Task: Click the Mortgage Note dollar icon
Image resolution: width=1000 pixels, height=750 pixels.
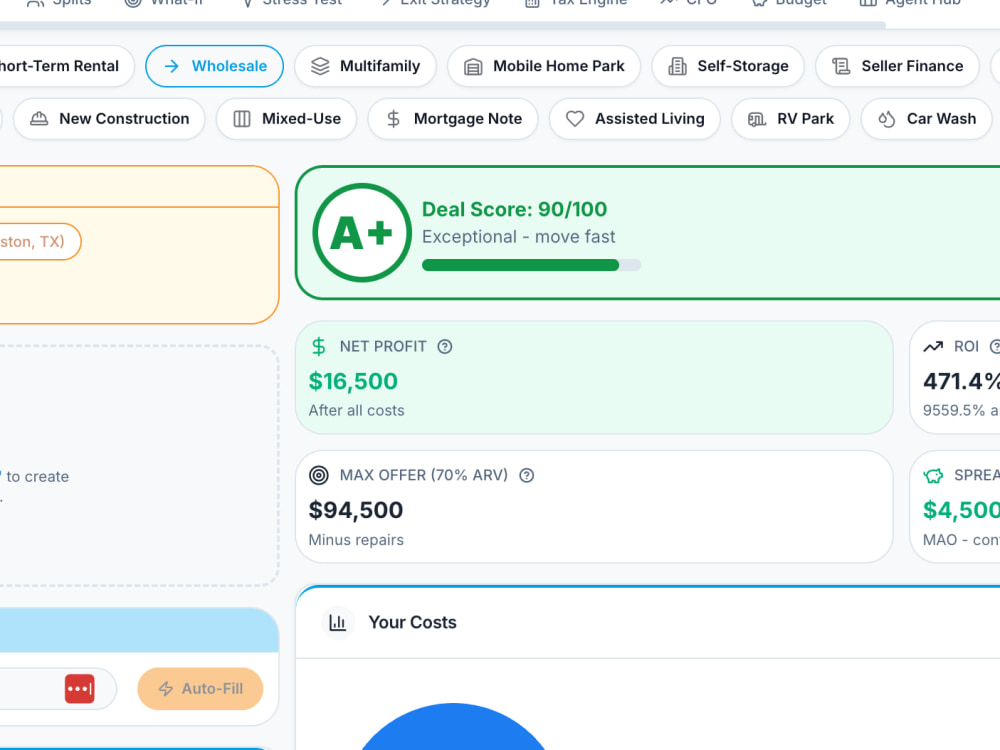Action: (393, 119)
